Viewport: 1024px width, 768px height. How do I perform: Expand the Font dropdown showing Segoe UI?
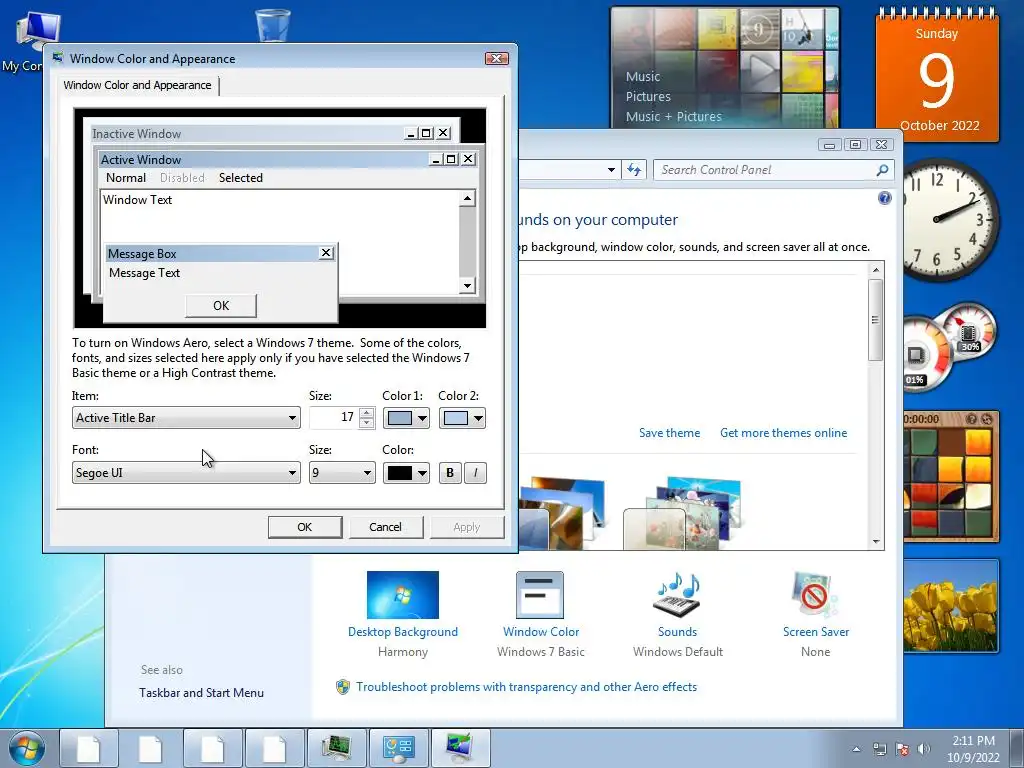(x=186, y=473)
